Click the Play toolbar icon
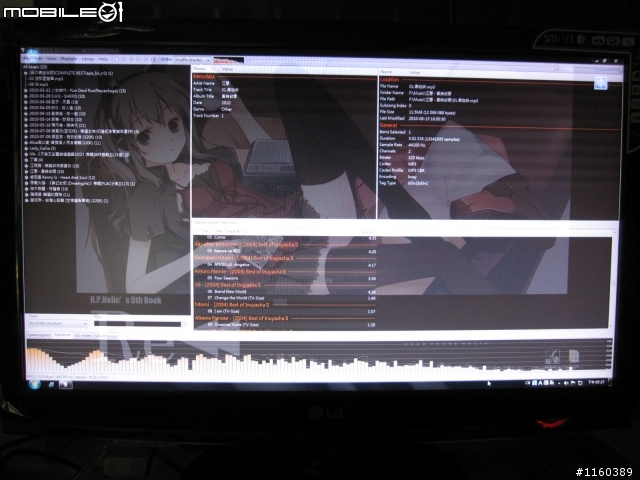 tap(124, 60)
